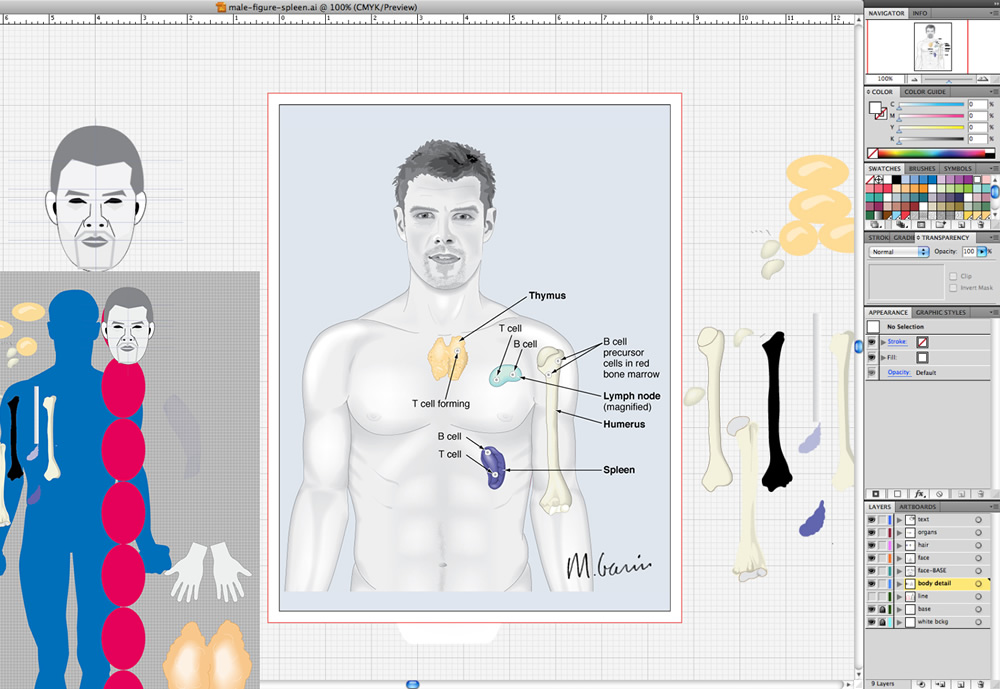Click Clear Appearance icon in Appearance panel
Image resolution: width=1000 pixels, height=689 pixels.
click(x=939, y=494)
